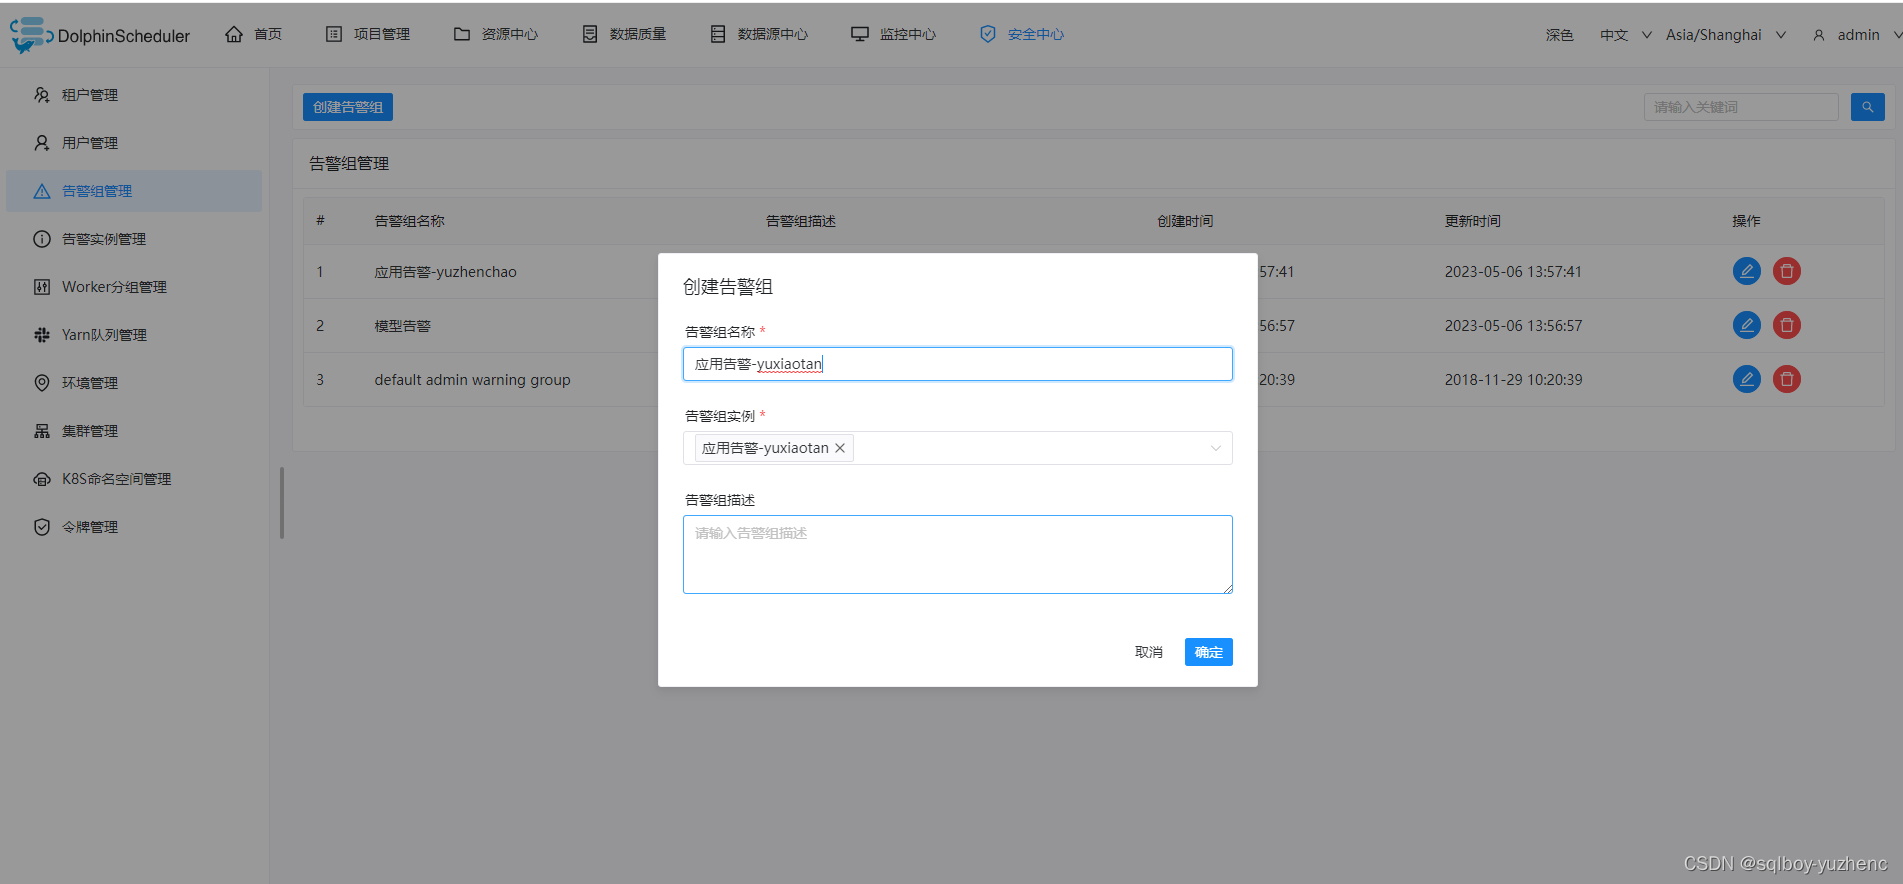Click the 项目管理 list icon
The image size is (1903, 884).
pos(334,34)
